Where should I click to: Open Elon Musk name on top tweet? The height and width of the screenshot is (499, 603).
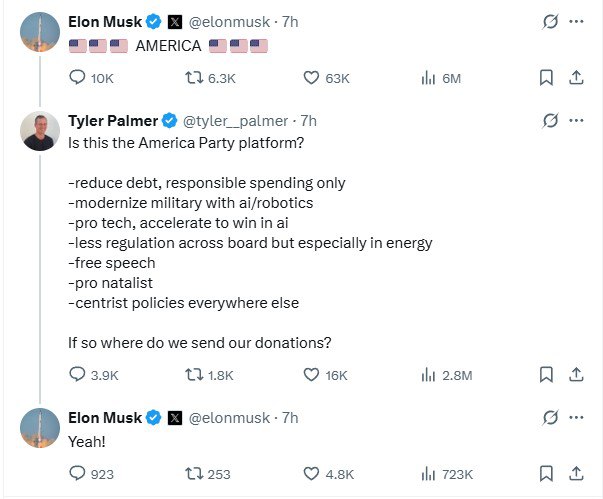(105, 22)
